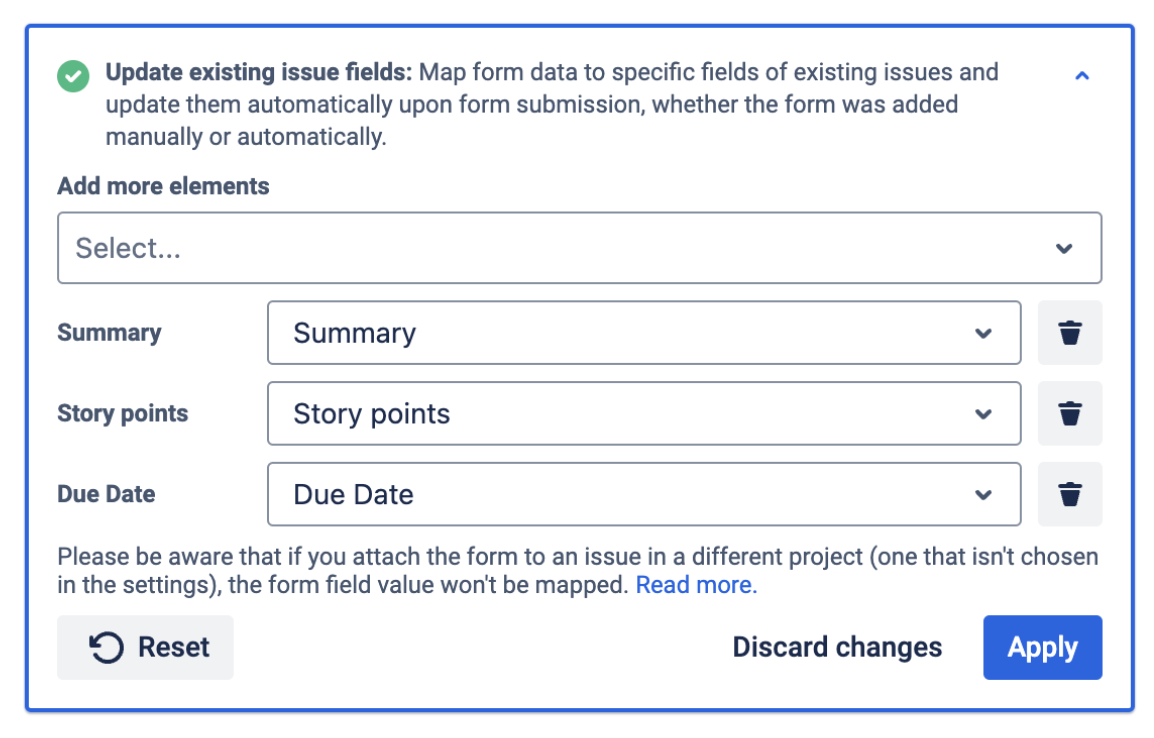Delete the Summary field mapping row
1154x738 pixels.
point(1070,333)
